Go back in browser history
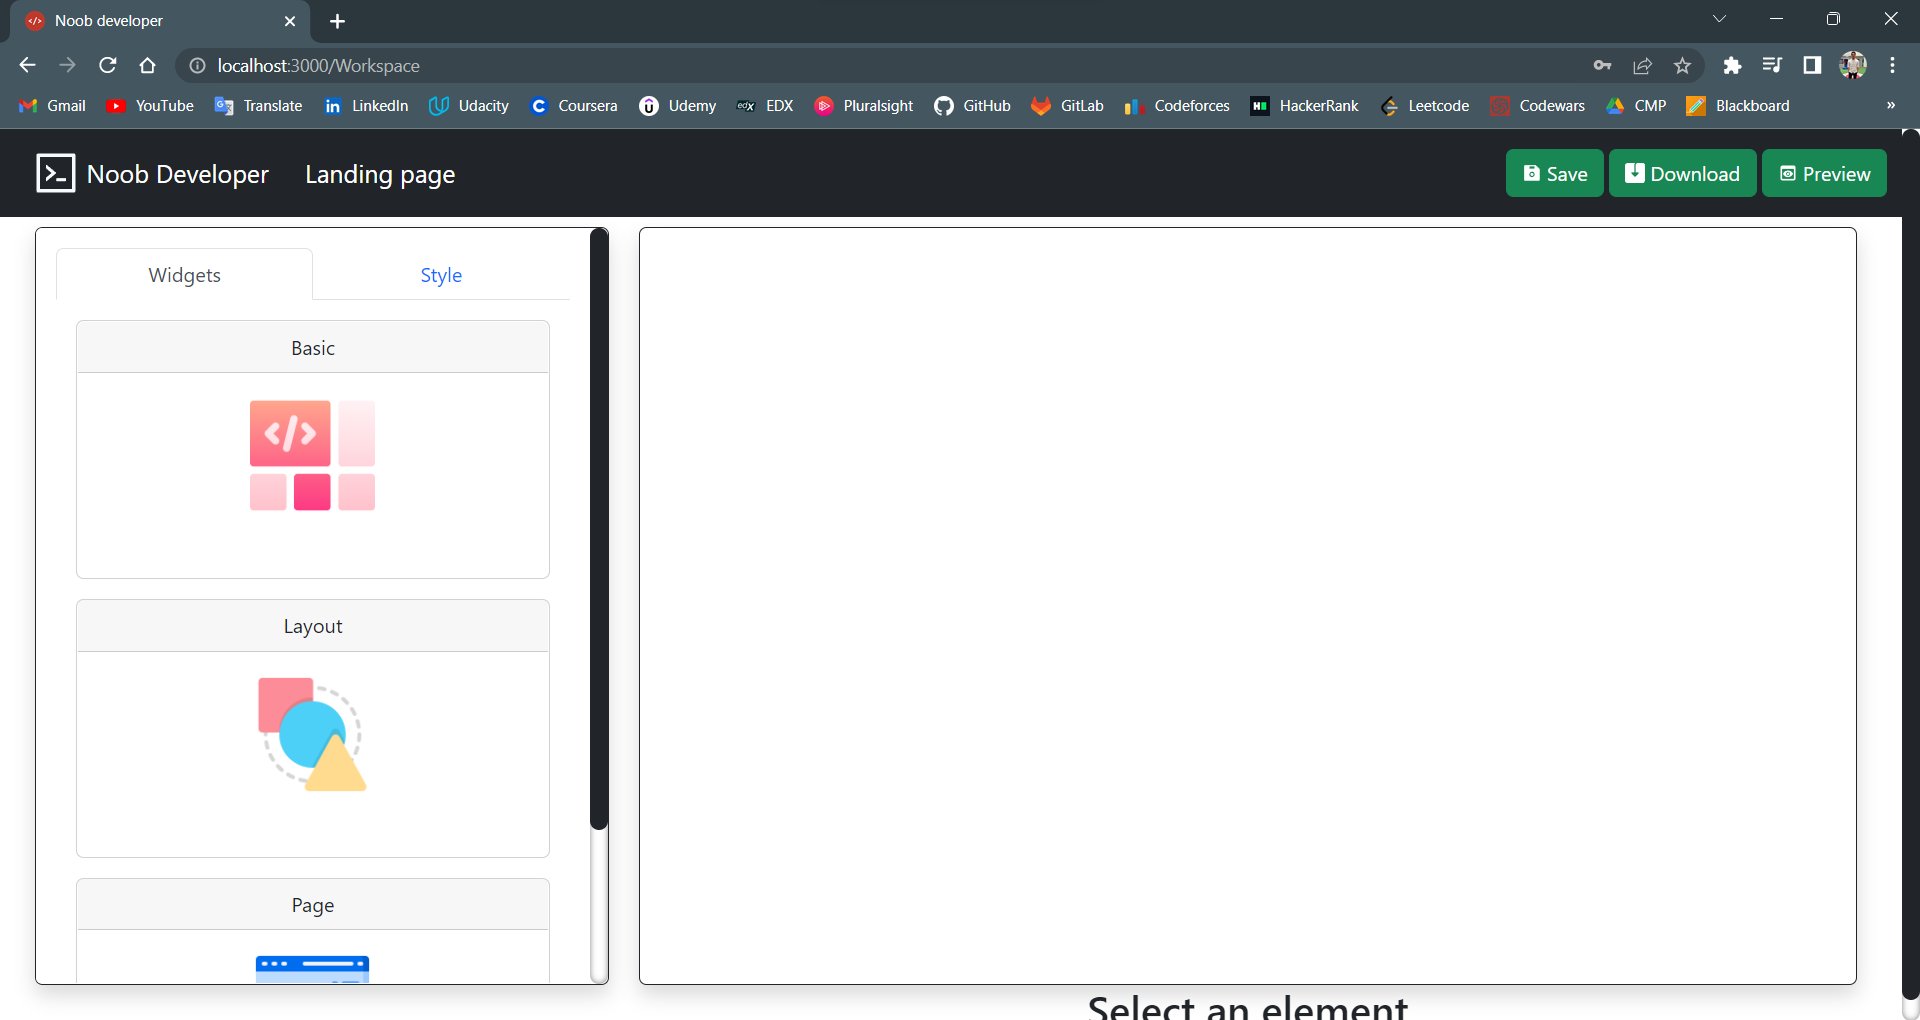The image size is (1920, 1020). point(27,65)
